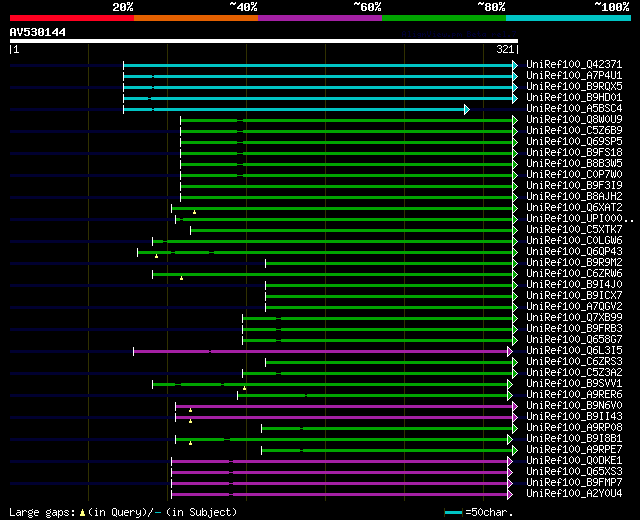Image resolution: width=640 pixels, height=520 pixels.
Task: Open hit UniRef100_Q8W0U9
Action: pyautogui.click(x=574, y=120)
